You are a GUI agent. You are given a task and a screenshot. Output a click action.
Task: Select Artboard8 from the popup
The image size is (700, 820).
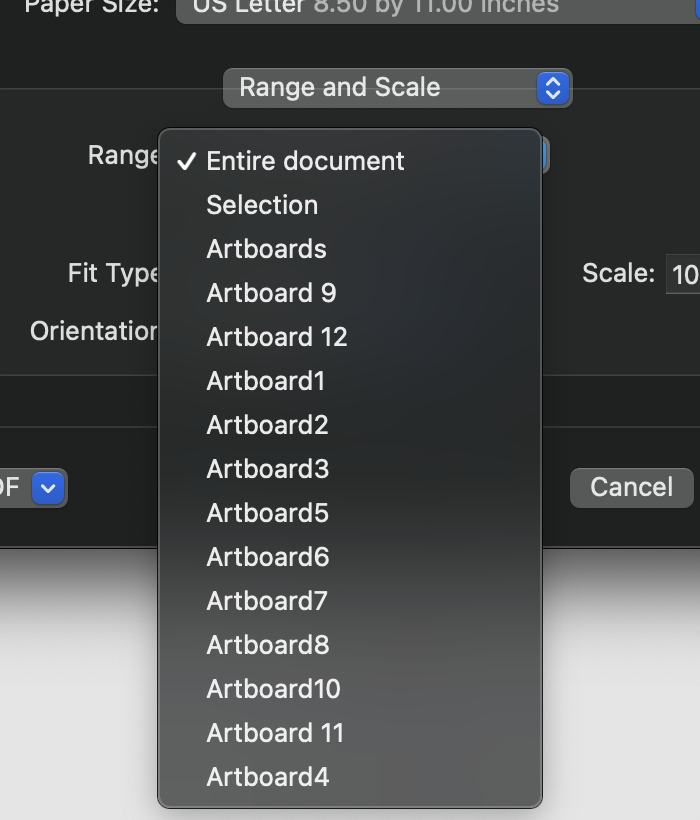click(349, 645)
